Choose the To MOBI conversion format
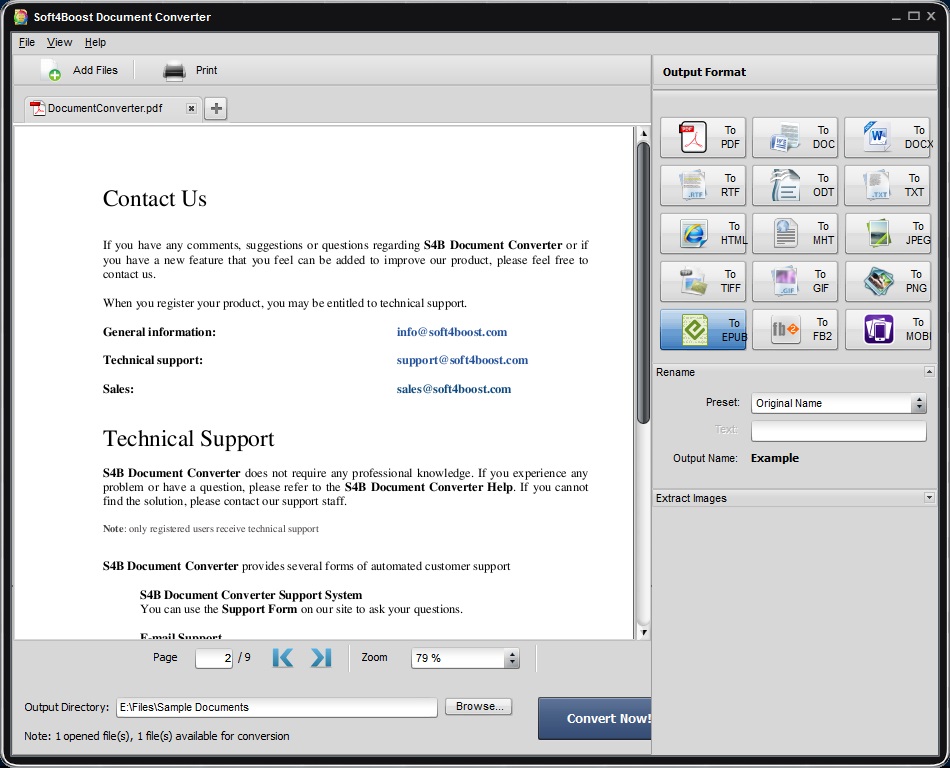Viewport: 950px width, 768px height. (x=887, y=329)
